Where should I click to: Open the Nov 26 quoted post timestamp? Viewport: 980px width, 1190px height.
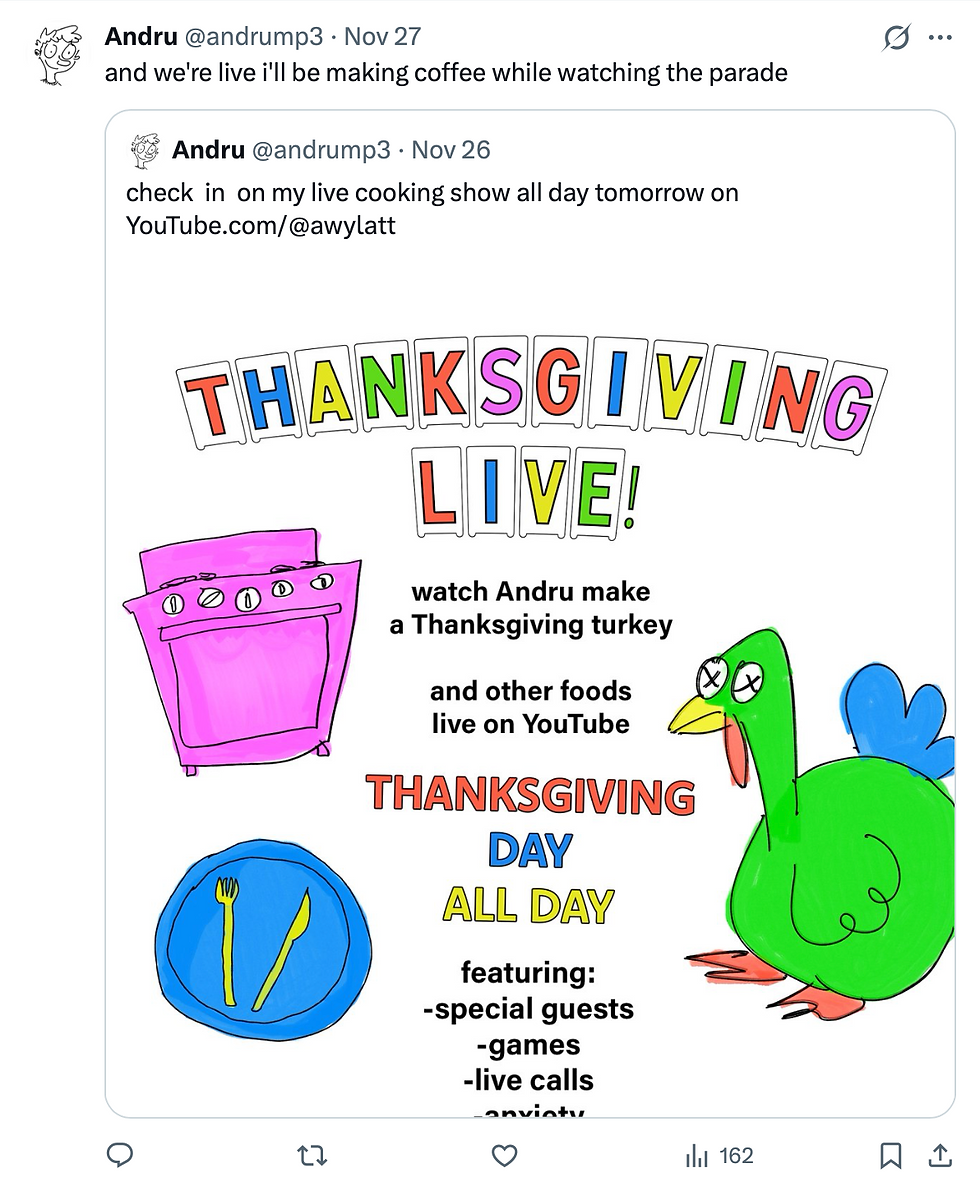click(451, 150)
